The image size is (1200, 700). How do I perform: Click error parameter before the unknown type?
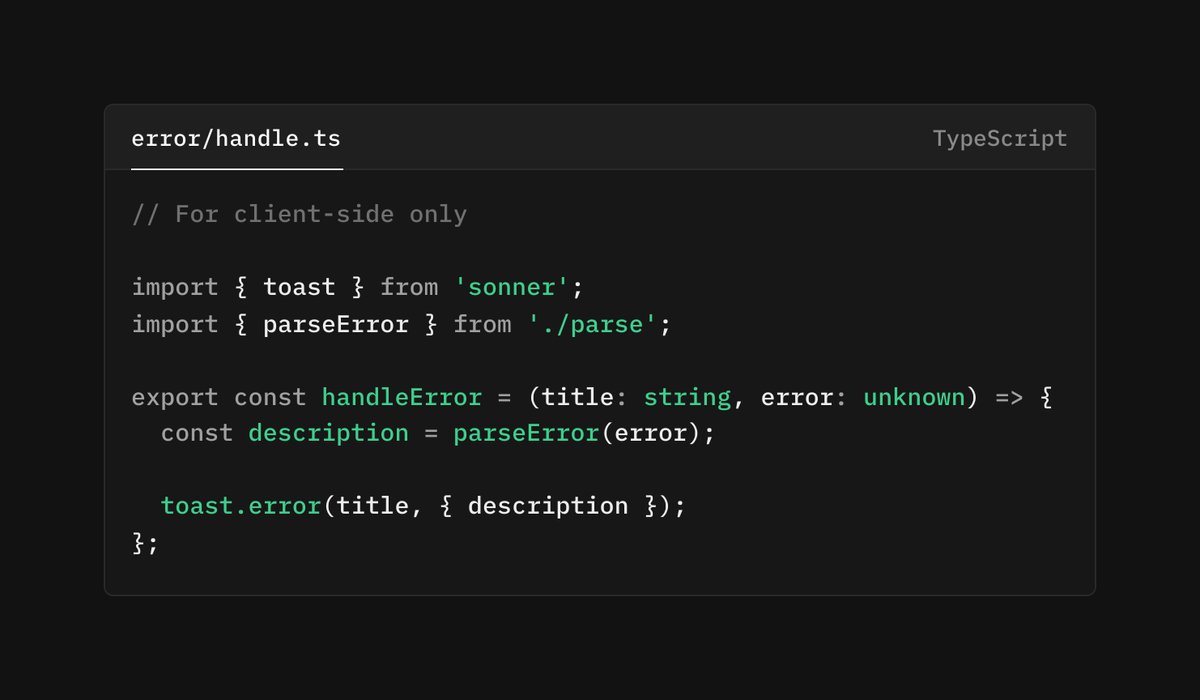point(796,397)
